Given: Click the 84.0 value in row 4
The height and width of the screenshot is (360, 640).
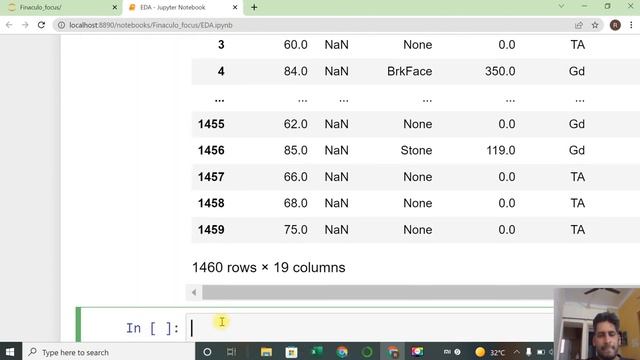Looking at the screenshot, I should pos(296,71).
